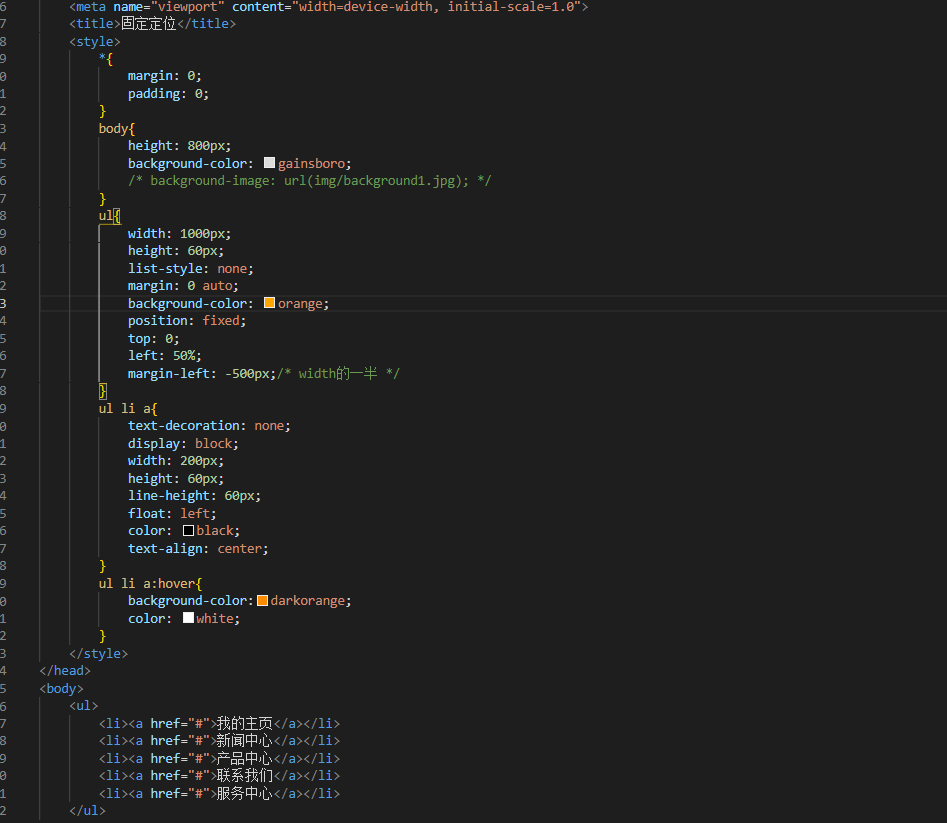Click the white color swatch
This screenshot has width=947, height=823.
coord(188,618)
